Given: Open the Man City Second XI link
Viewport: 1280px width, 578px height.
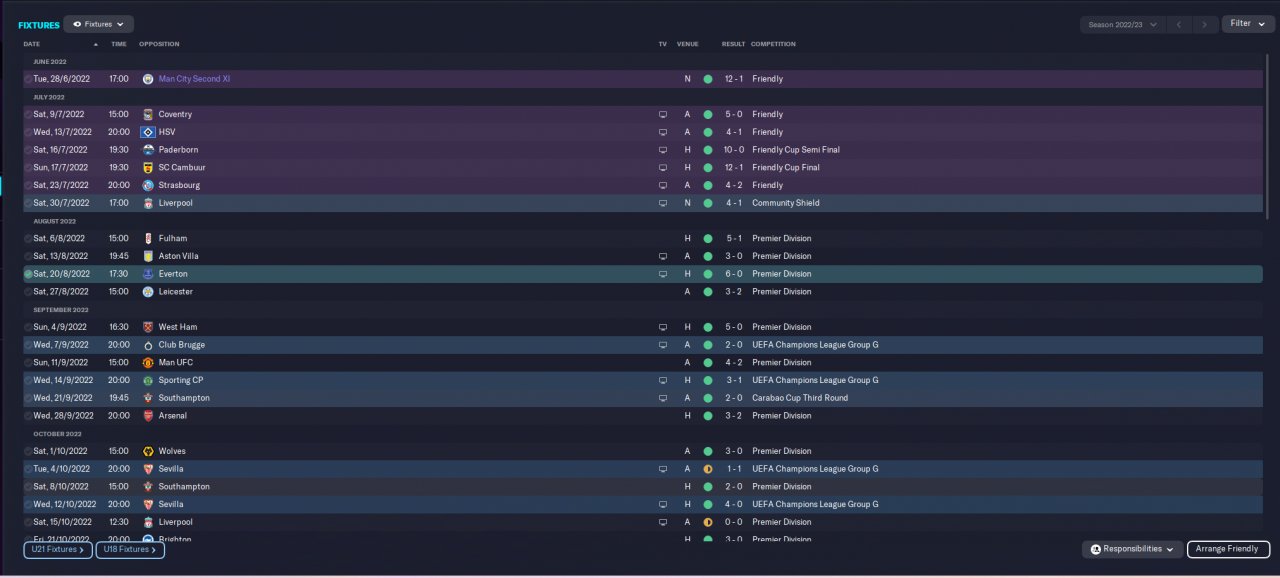Looking at the screenshot, I should 194,79.
